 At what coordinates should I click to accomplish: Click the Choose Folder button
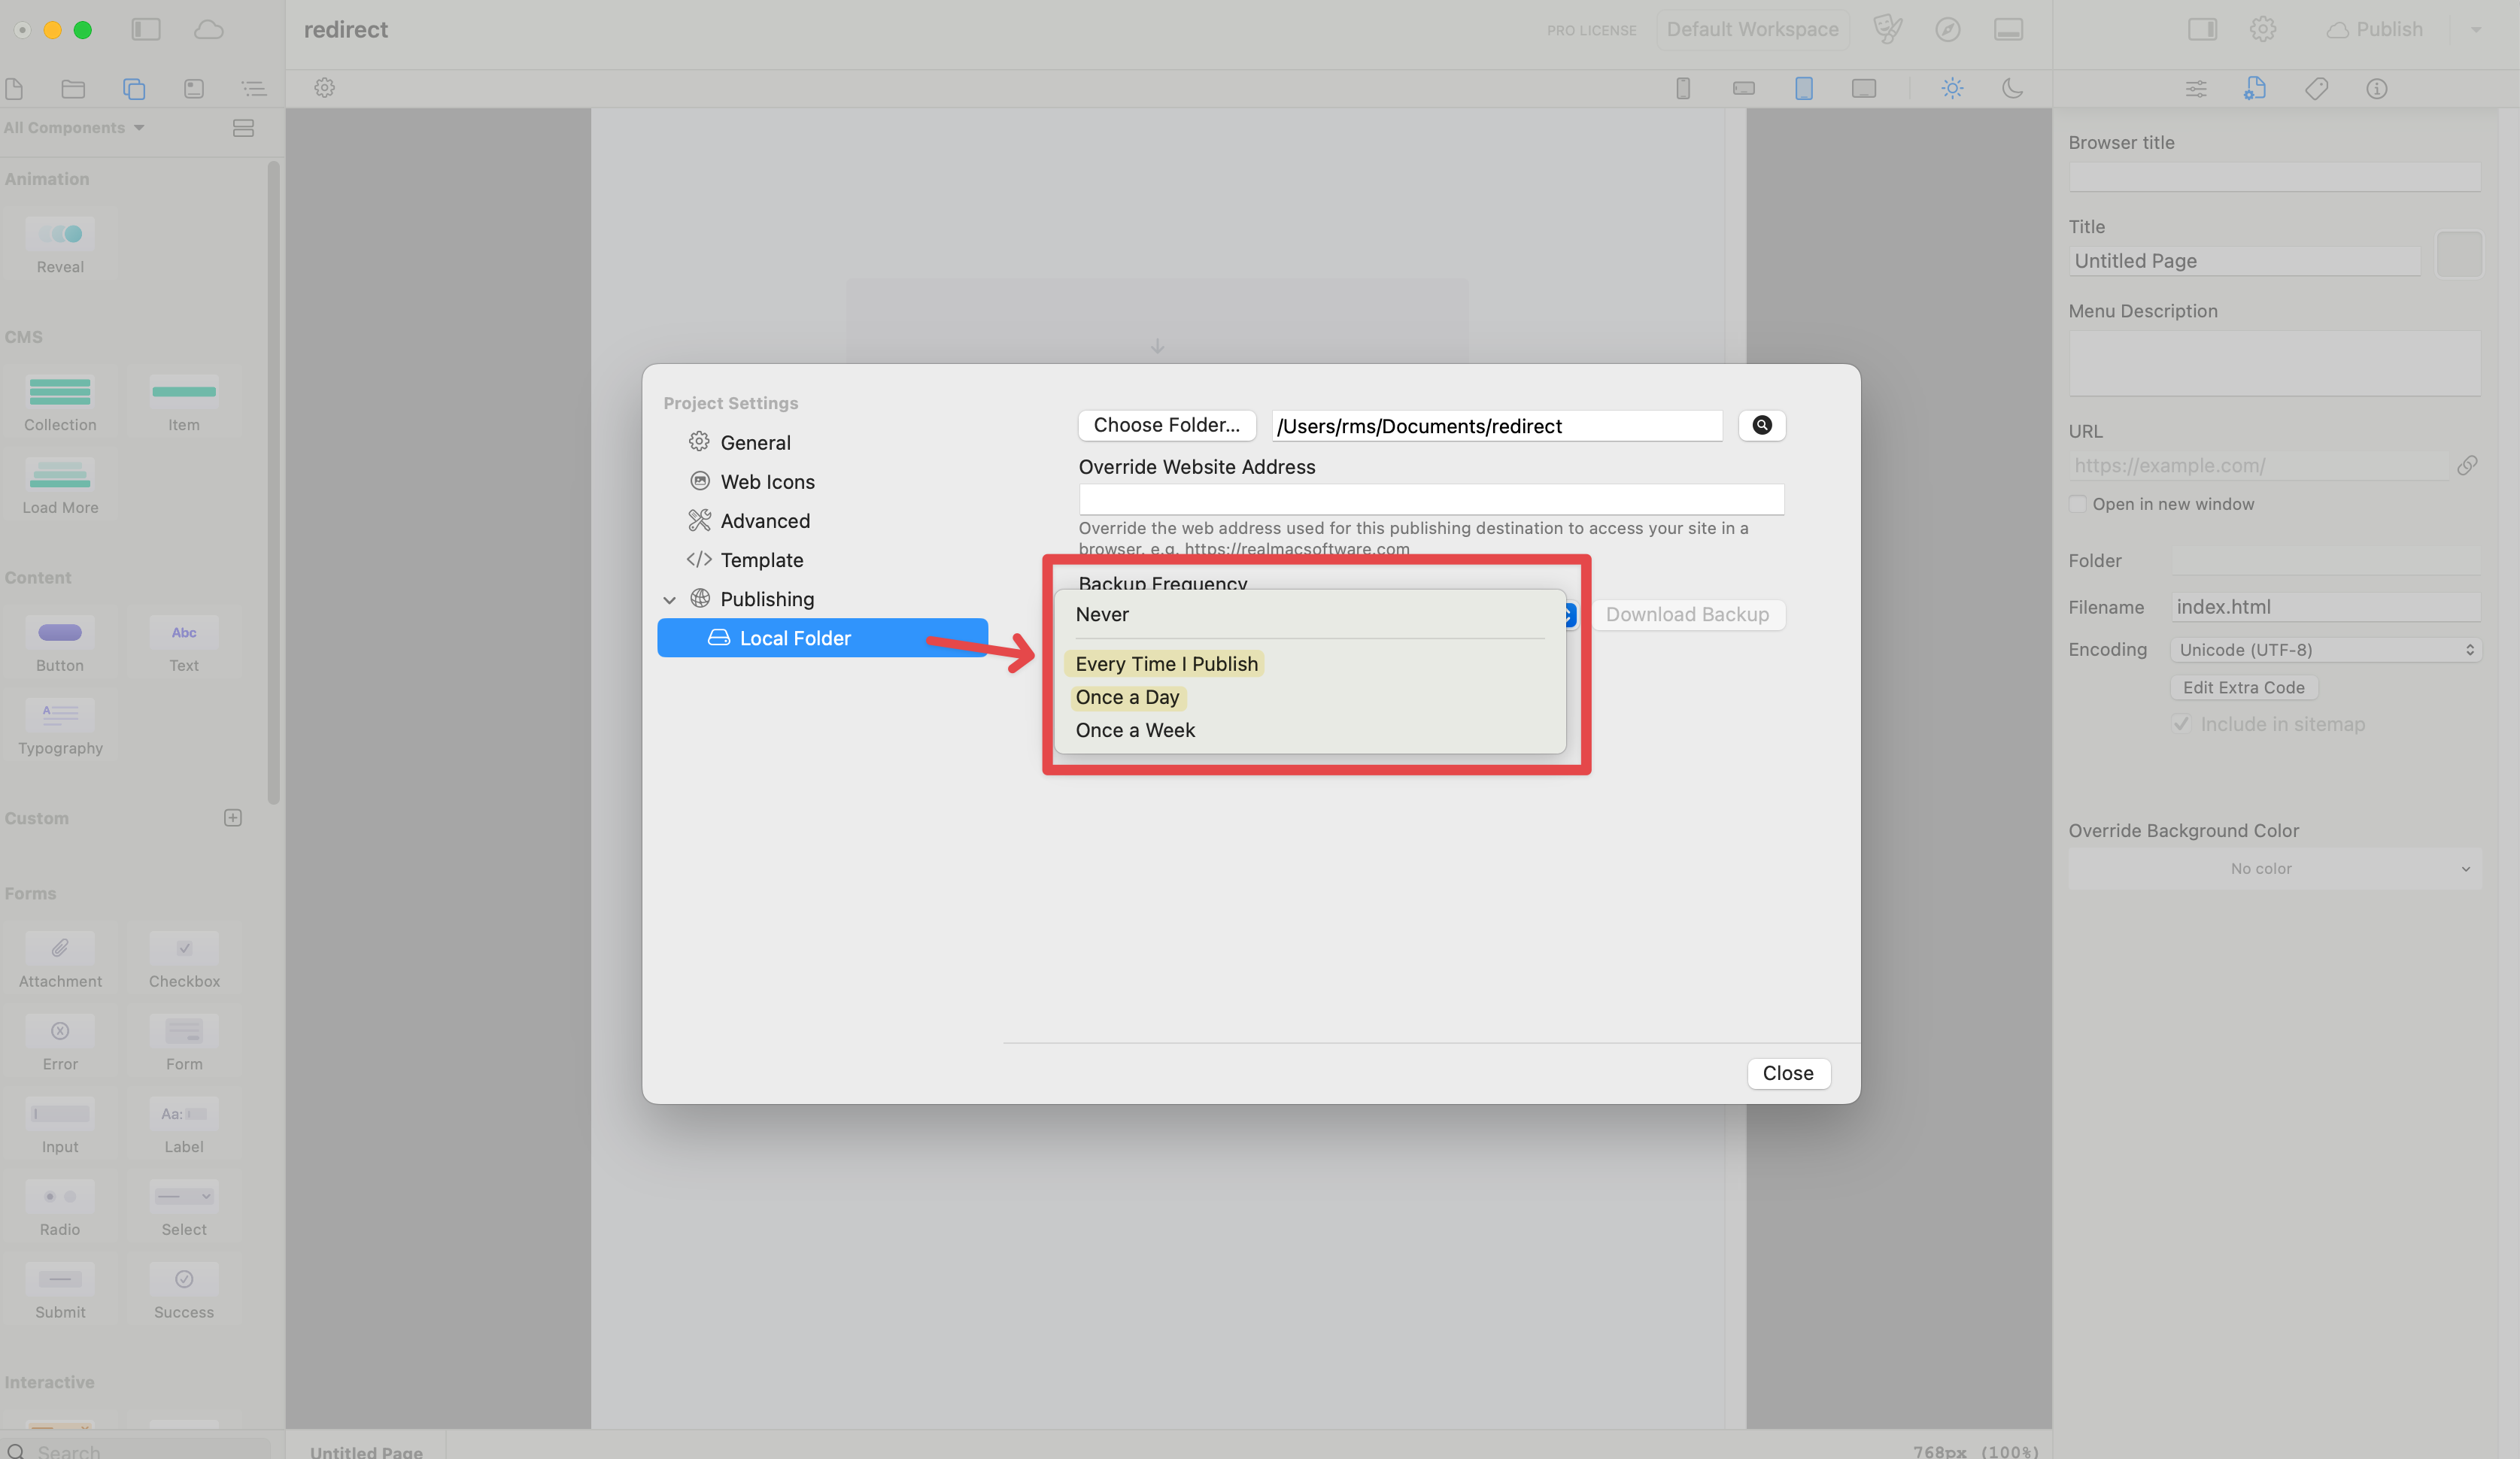(x=1166, y=425)
